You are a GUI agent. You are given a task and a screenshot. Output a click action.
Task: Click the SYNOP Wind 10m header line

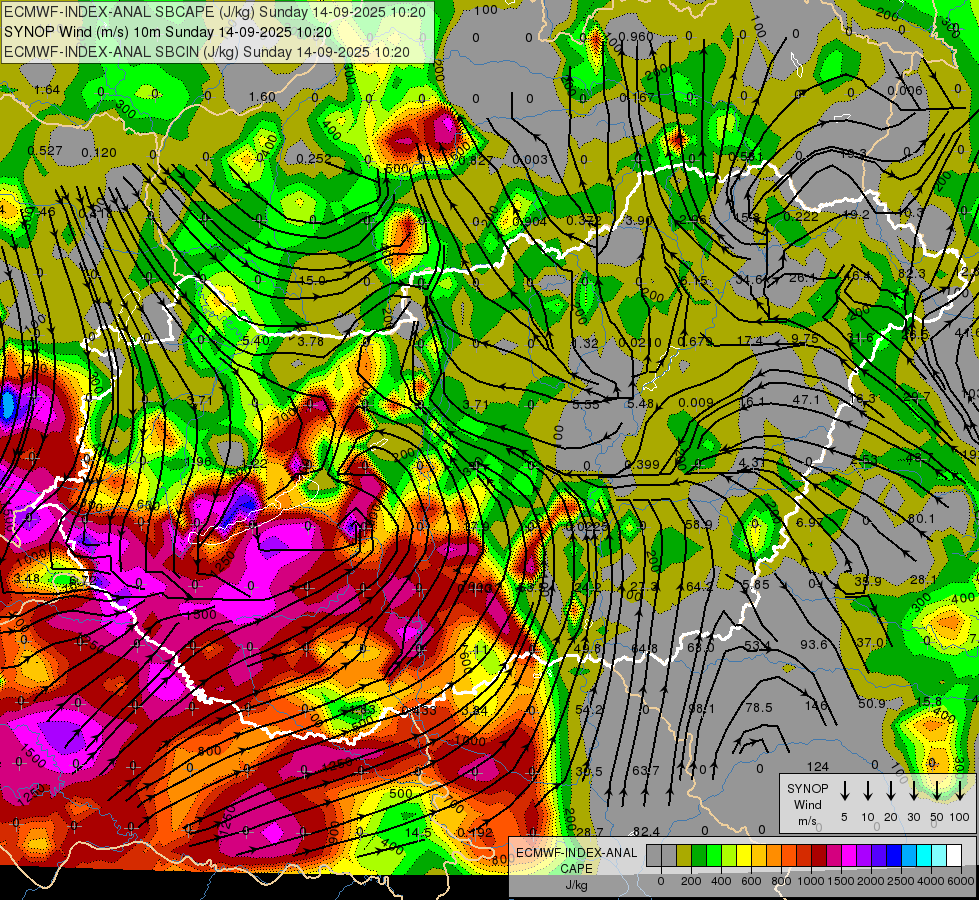click(167, 32)
